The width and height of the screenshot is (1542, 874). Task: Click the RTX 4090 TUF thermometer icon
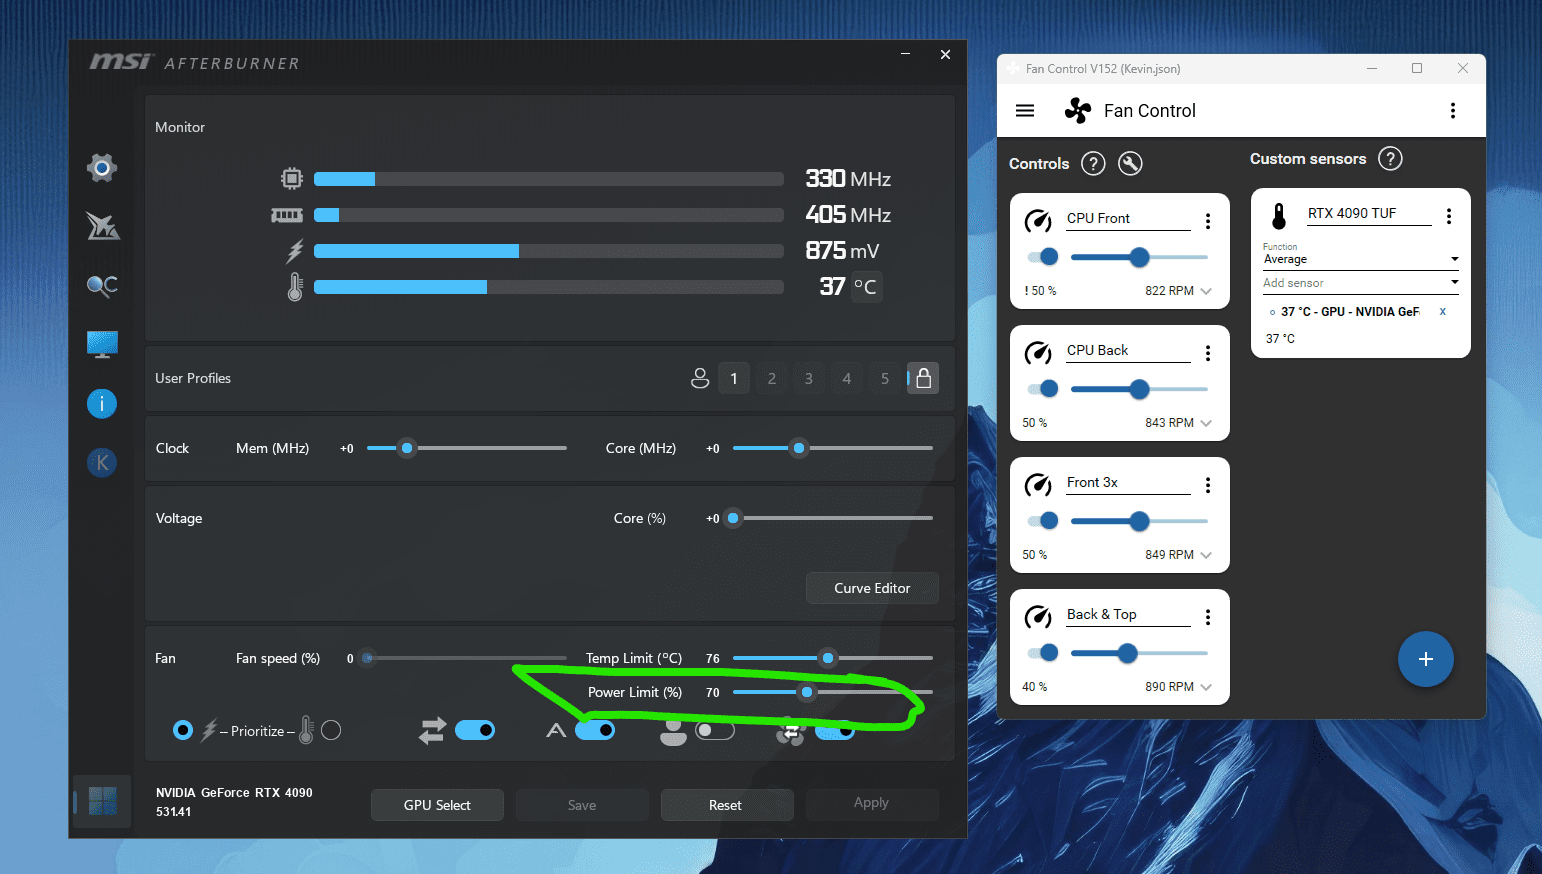(1279, 216)
